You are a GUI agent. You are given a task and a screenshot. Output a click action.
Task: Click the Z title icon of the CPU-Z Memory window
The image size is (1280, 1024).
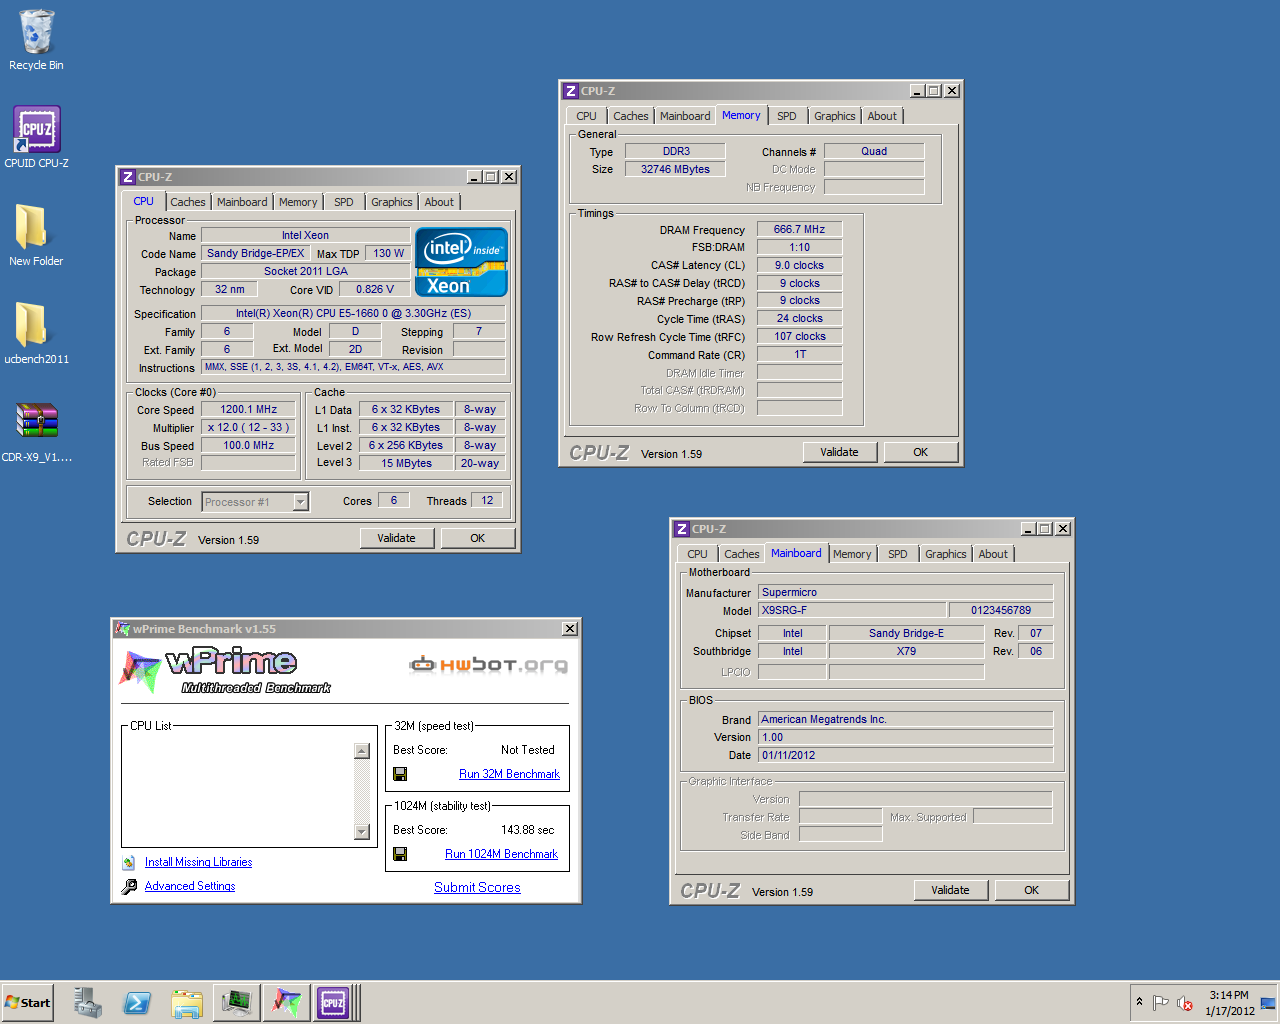(571, 91)
